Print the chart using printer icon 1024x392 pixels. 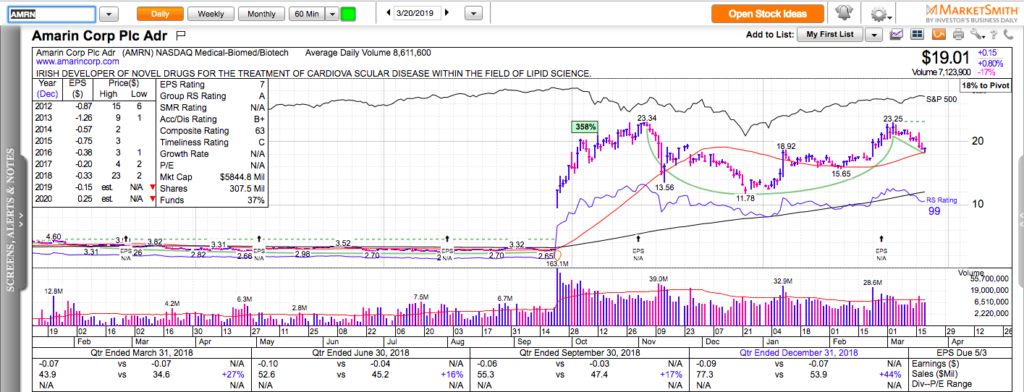pos(958,34)
